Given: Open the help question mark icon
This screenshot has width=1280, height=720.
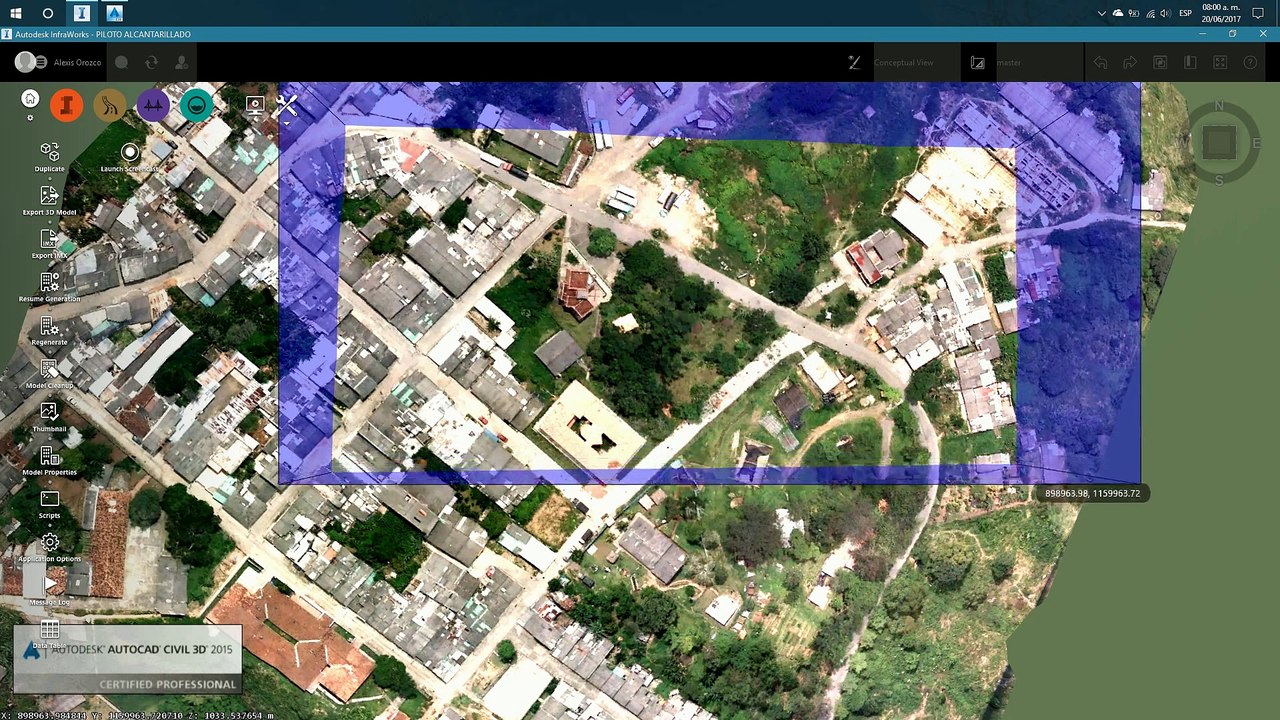Looking at the screenshot, I should click(x=1250, y=62).
